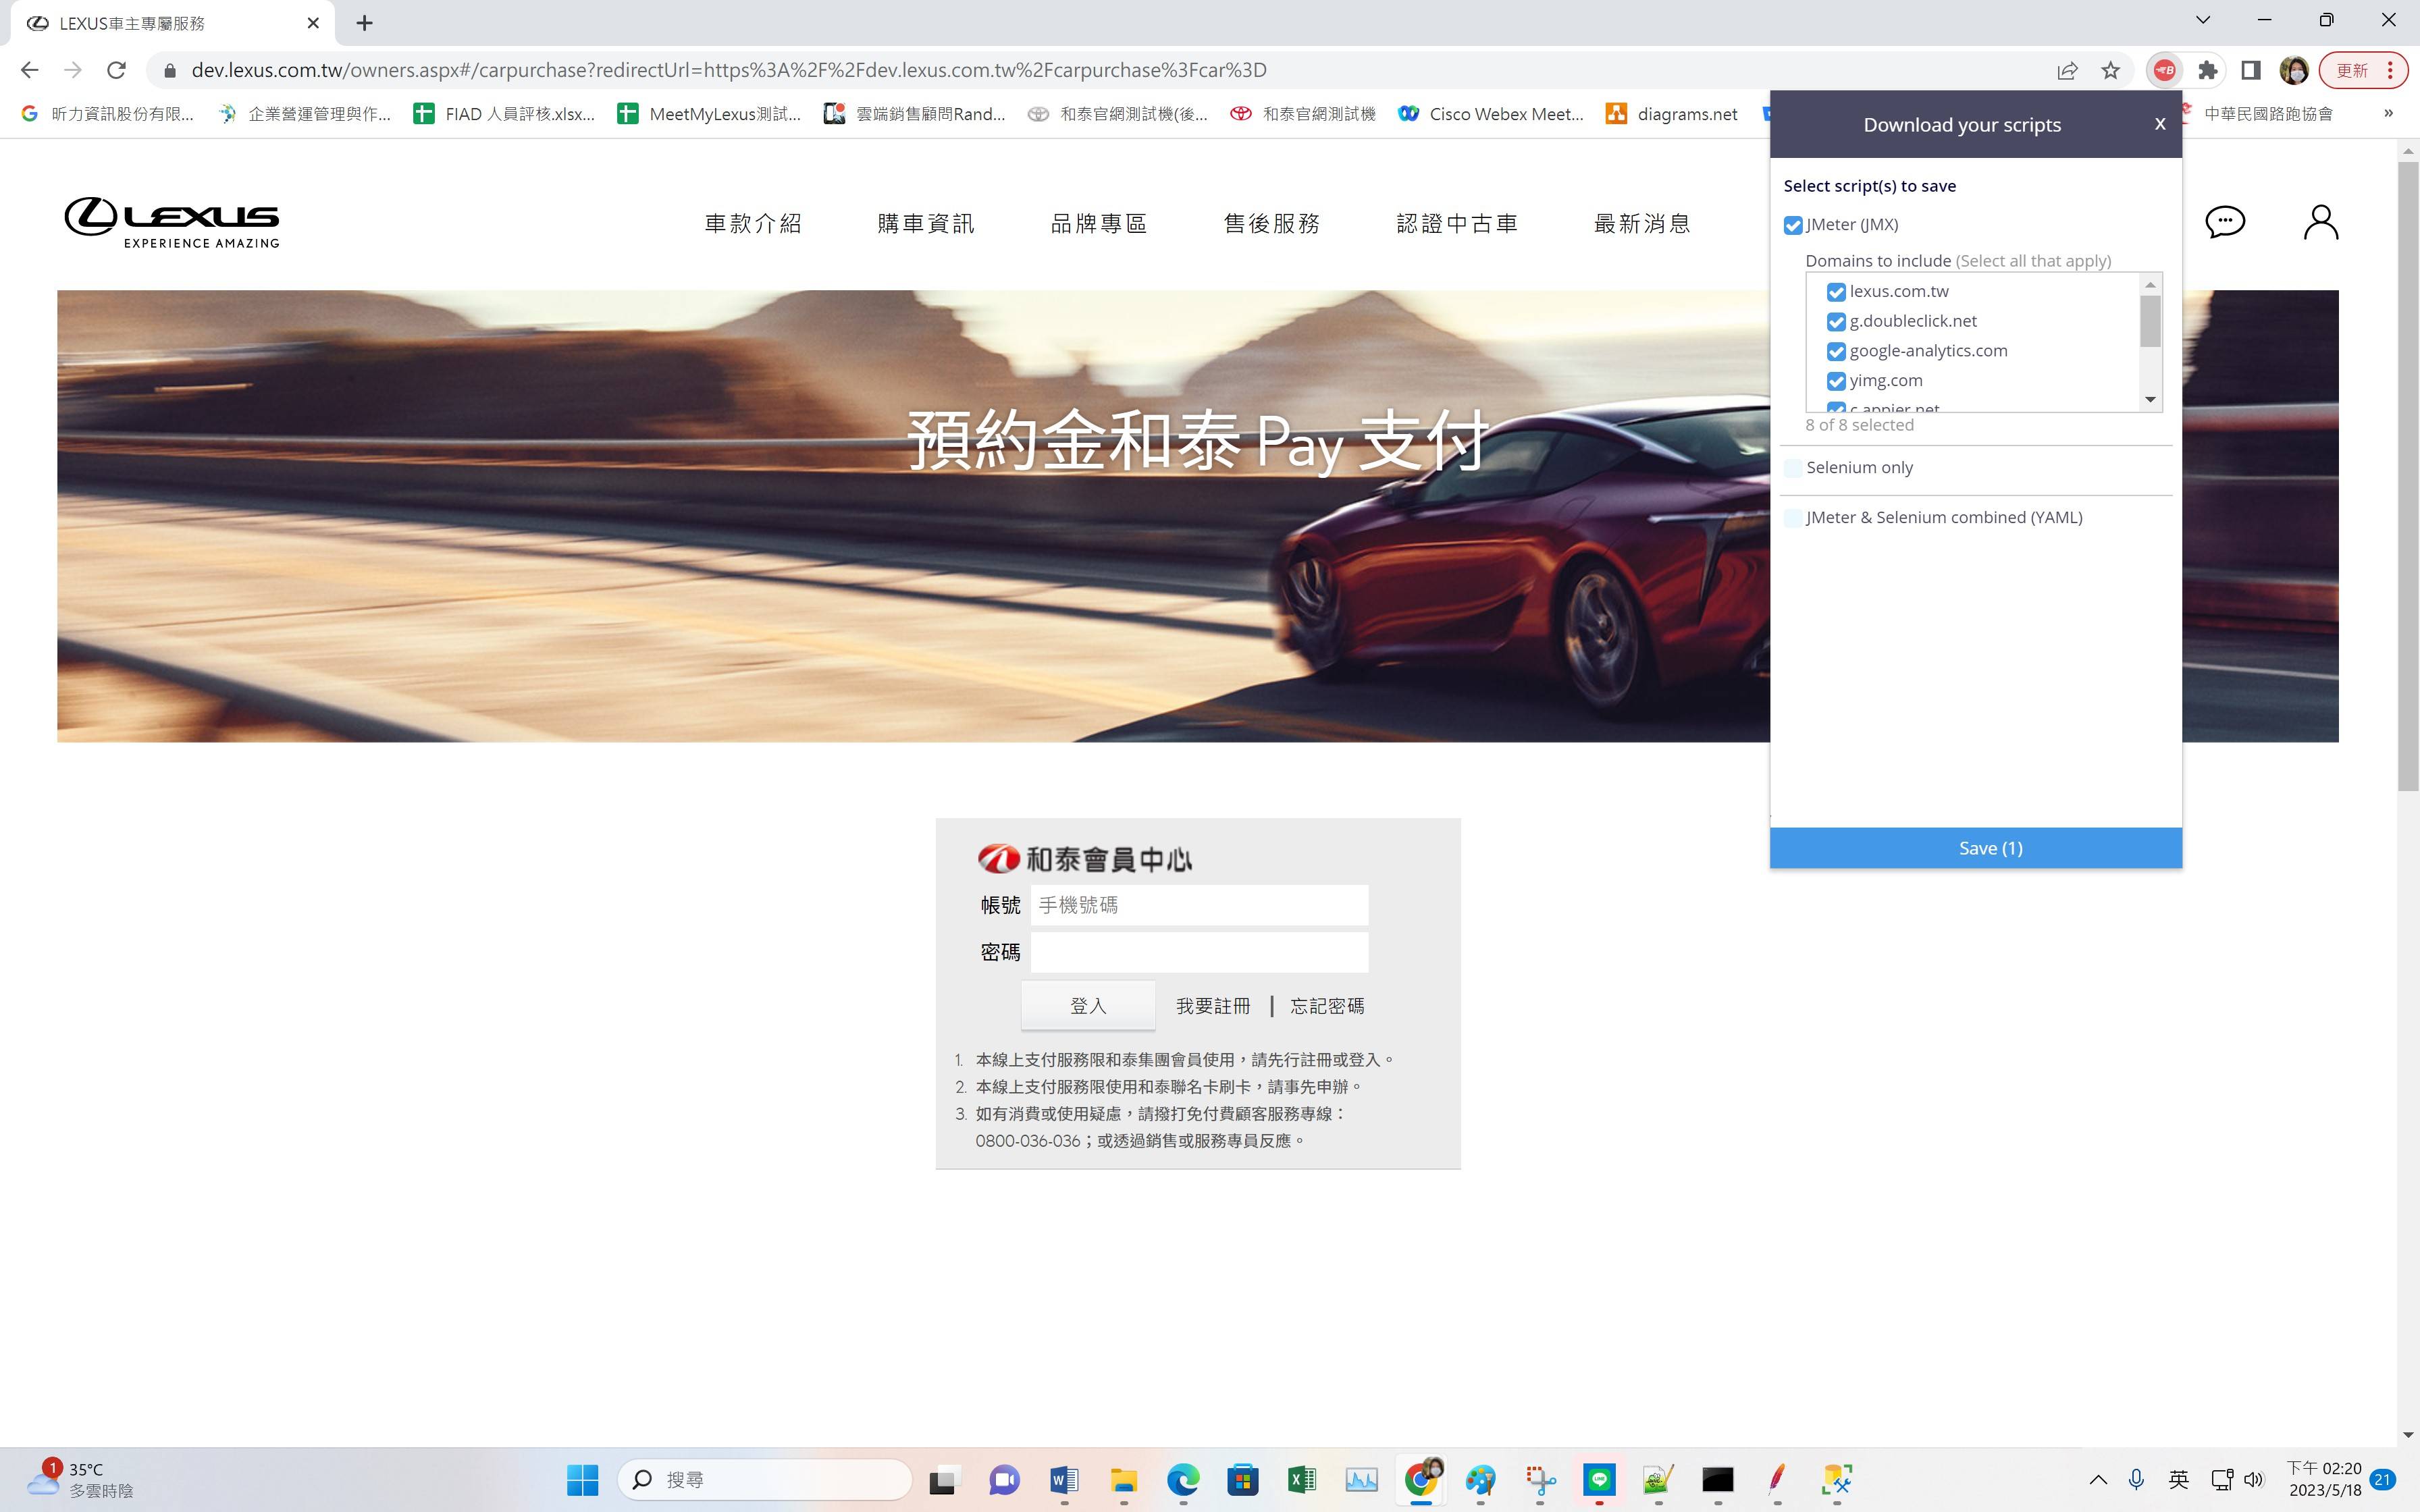This screenshot has height=1512, width=2420.
Task: Open the Lexus member account icon
Action: [x=2321, y=222]
